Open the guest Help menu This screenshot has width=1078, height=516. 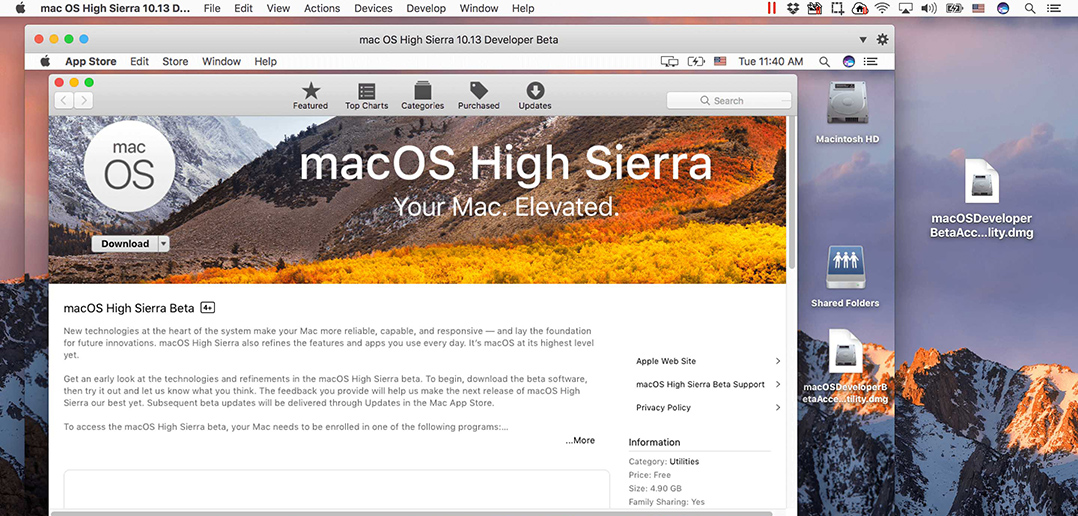click(x=265, y=61)
